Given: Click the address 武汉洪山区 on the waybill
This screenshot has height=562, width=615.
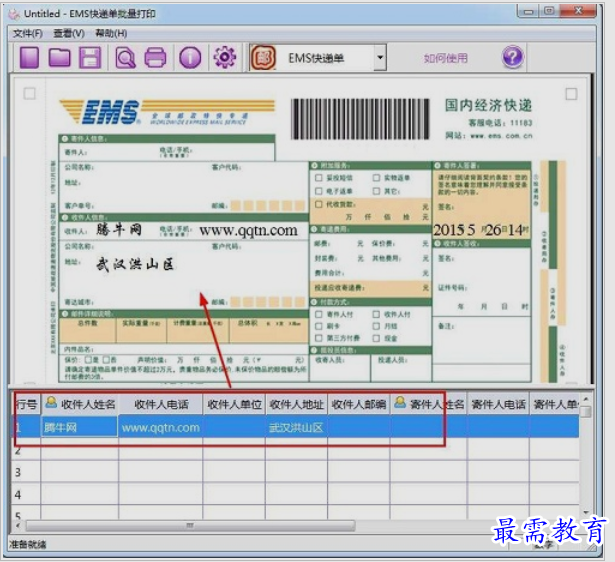Looking at the screenshot, I should pyautogui.click(x=135, y=264).
